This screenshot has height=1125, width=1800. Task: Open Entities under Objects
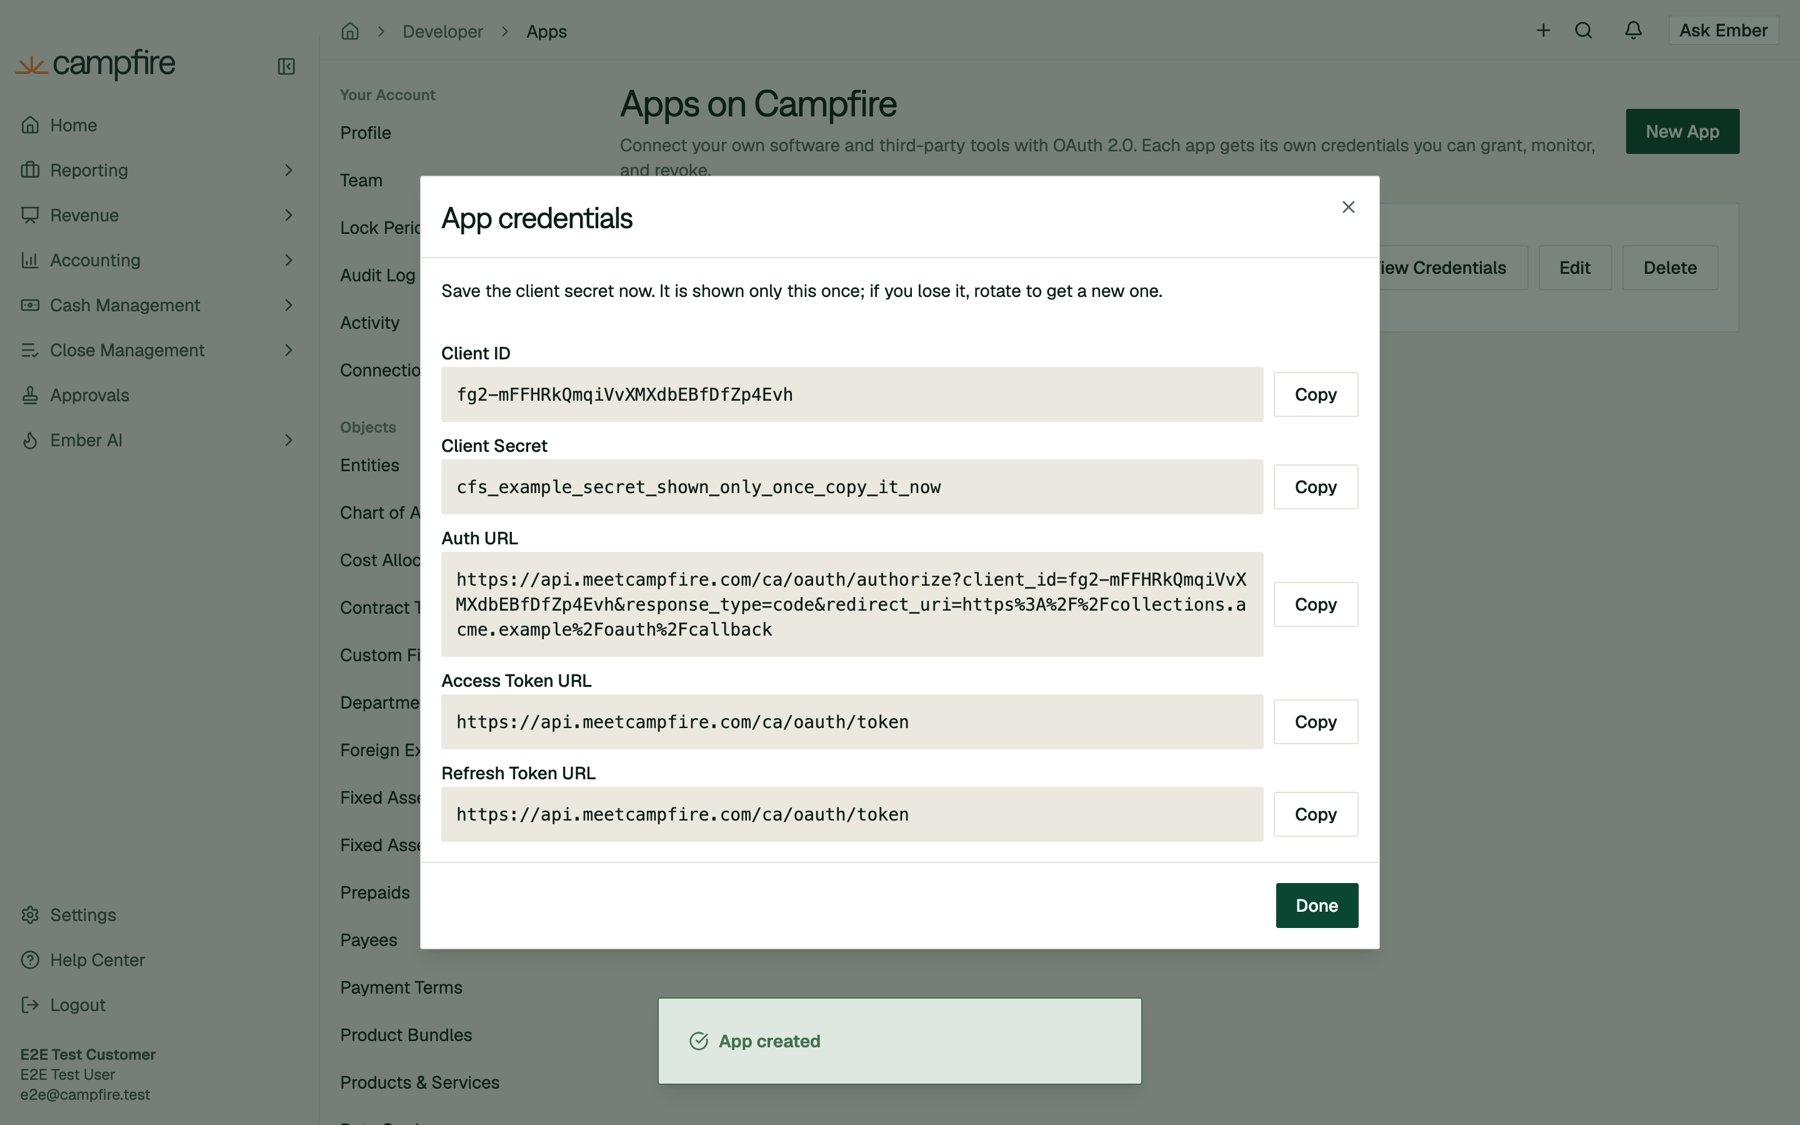click(x=369, y=465)
